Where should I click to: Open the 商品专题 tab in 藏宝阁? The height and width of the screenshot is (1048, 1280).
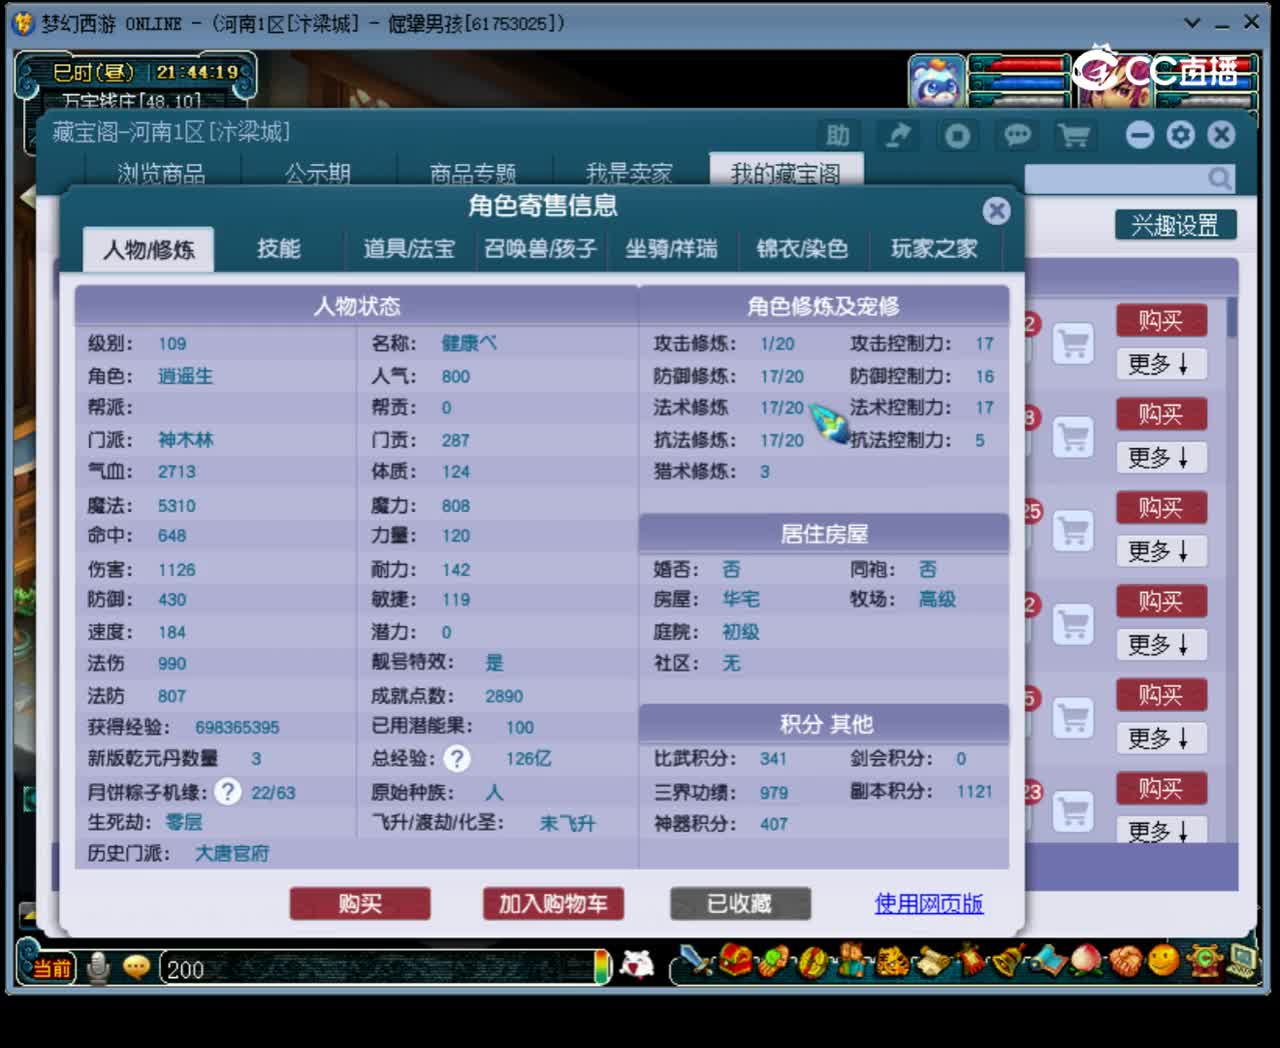tap(473, 173)
